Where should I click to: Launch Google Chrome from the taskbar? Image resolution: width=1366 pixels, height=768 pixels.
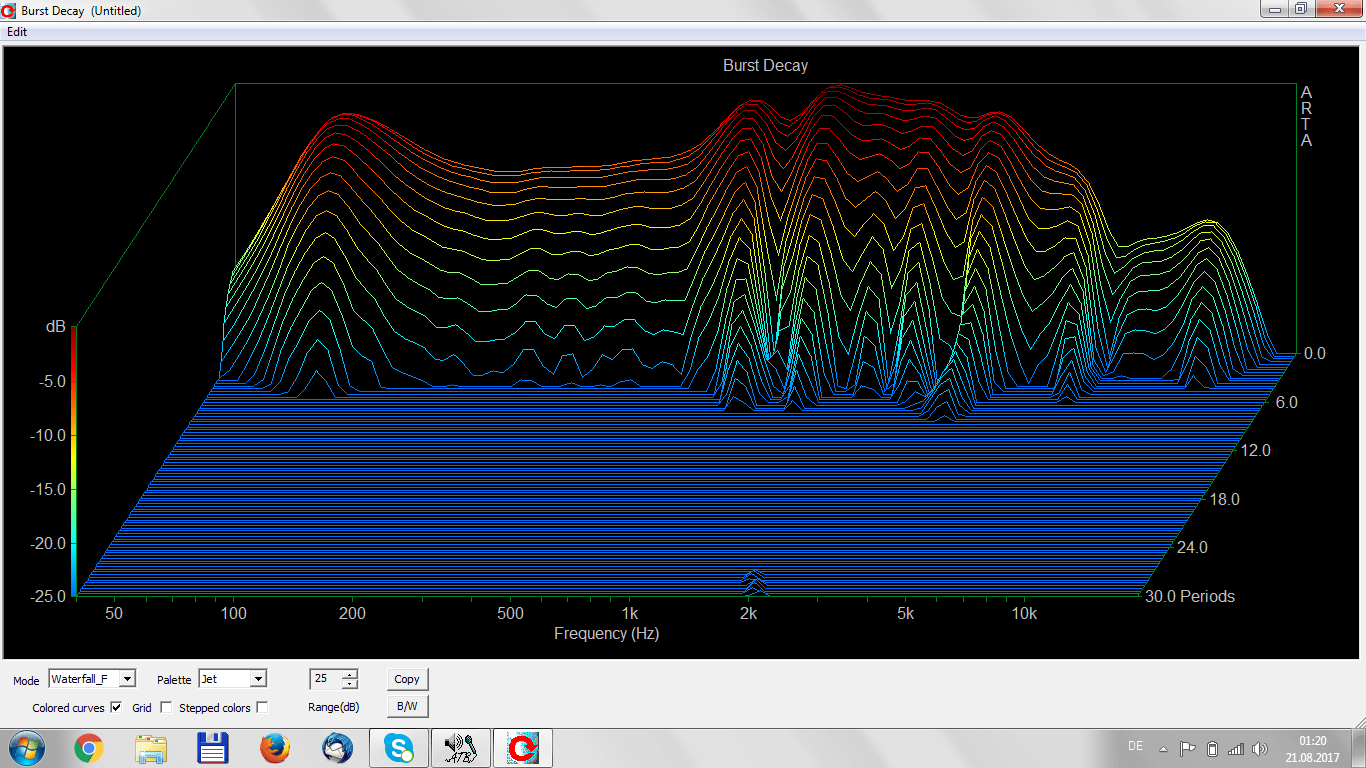click(x=89, y=748)
